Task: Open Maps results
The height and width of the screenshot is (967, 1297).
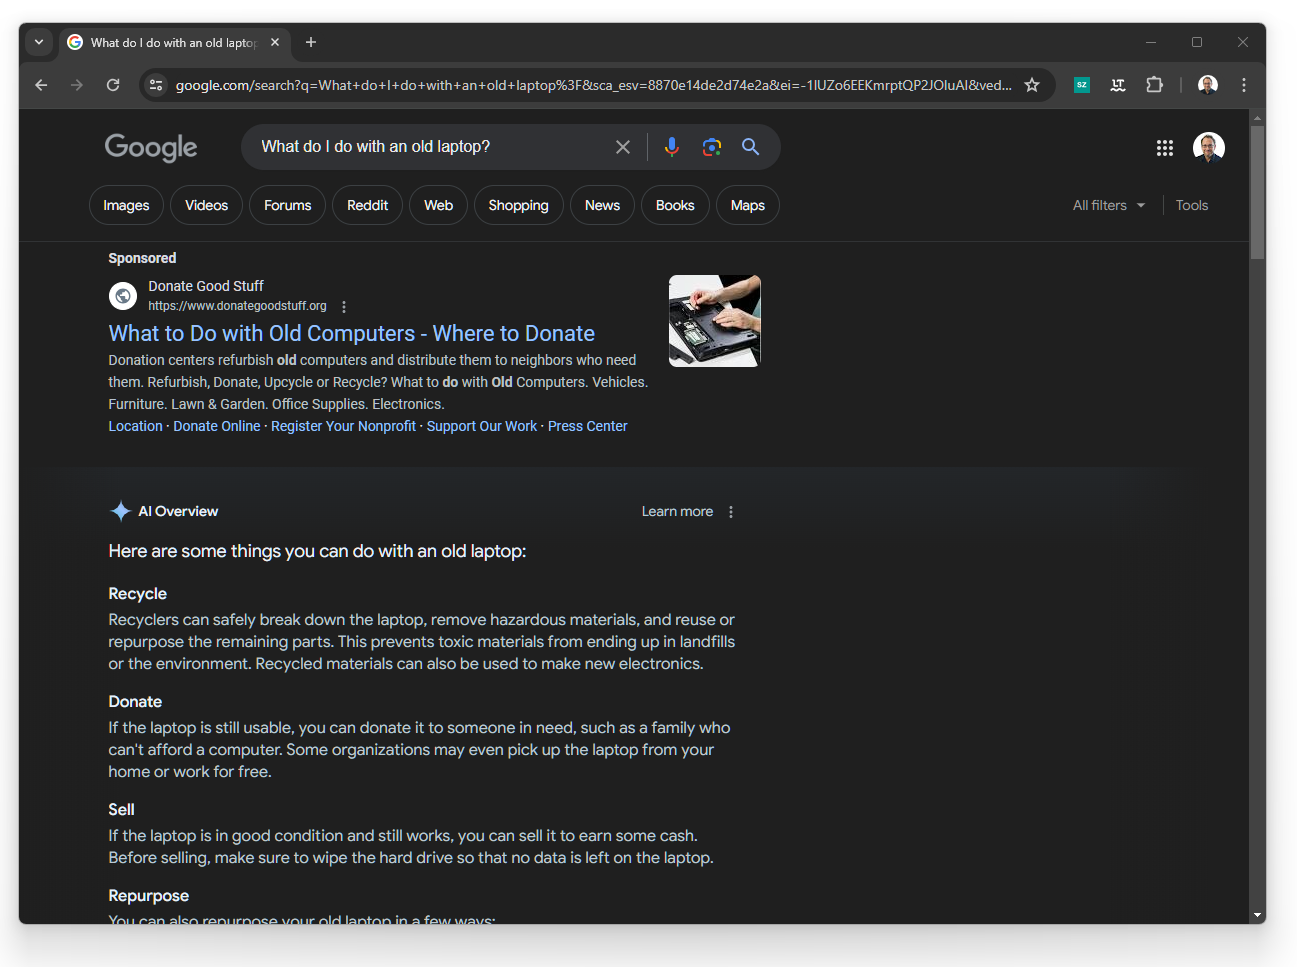Action: point(748,205)
